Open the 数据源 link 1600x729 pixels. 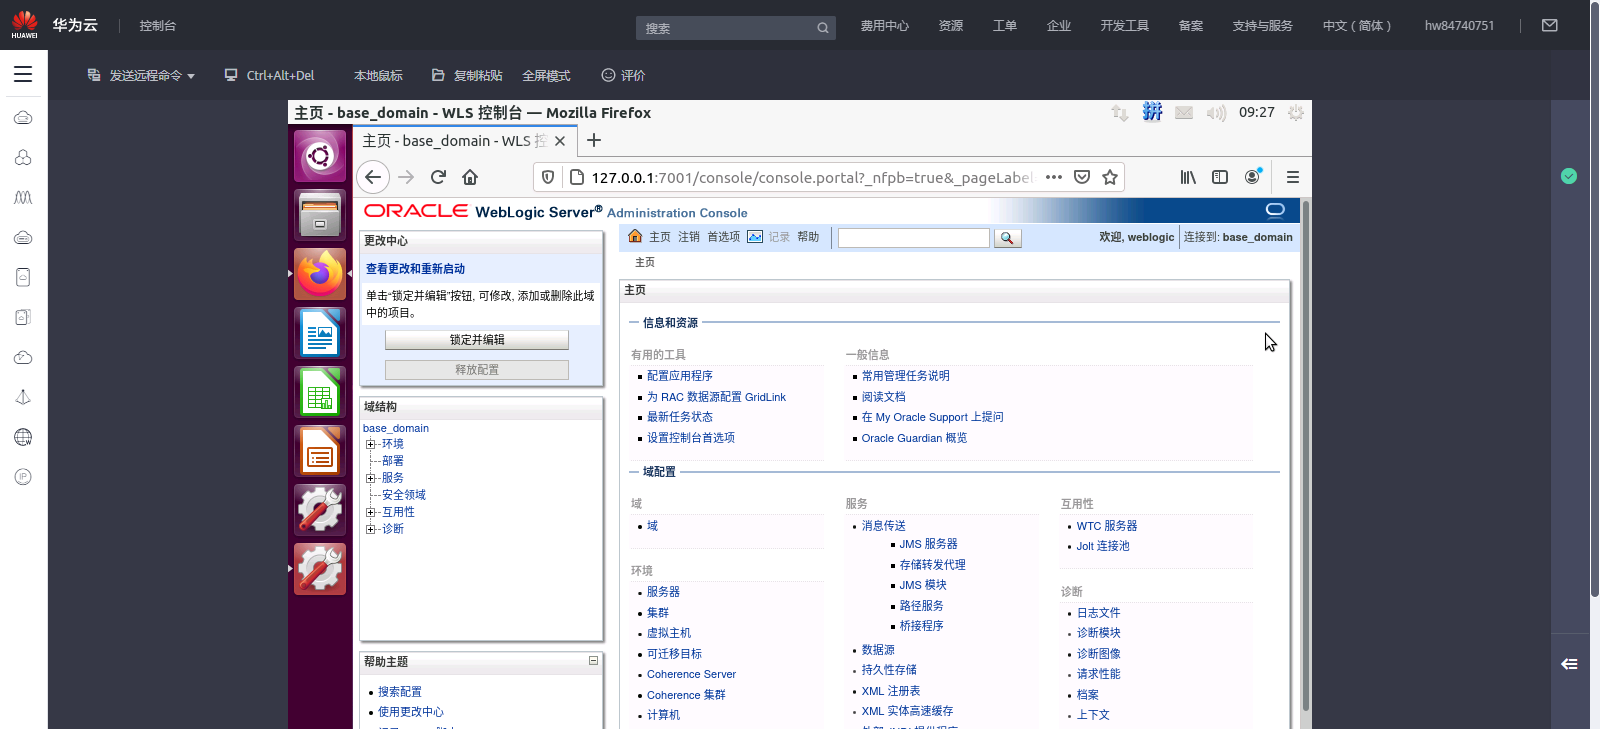coord(878,650)
